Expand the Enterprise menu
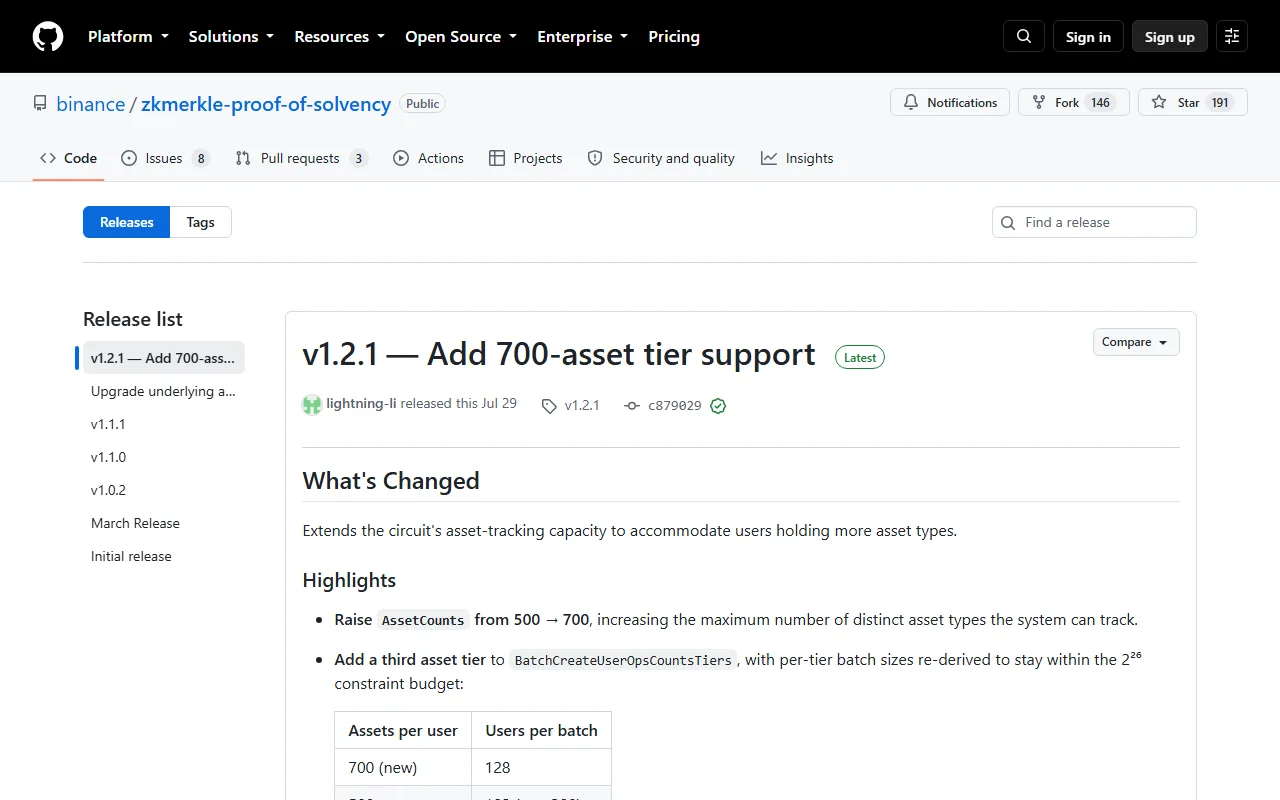Image resolution: width=1280 pixels, height=800 pixels. (x=582, y=36)
